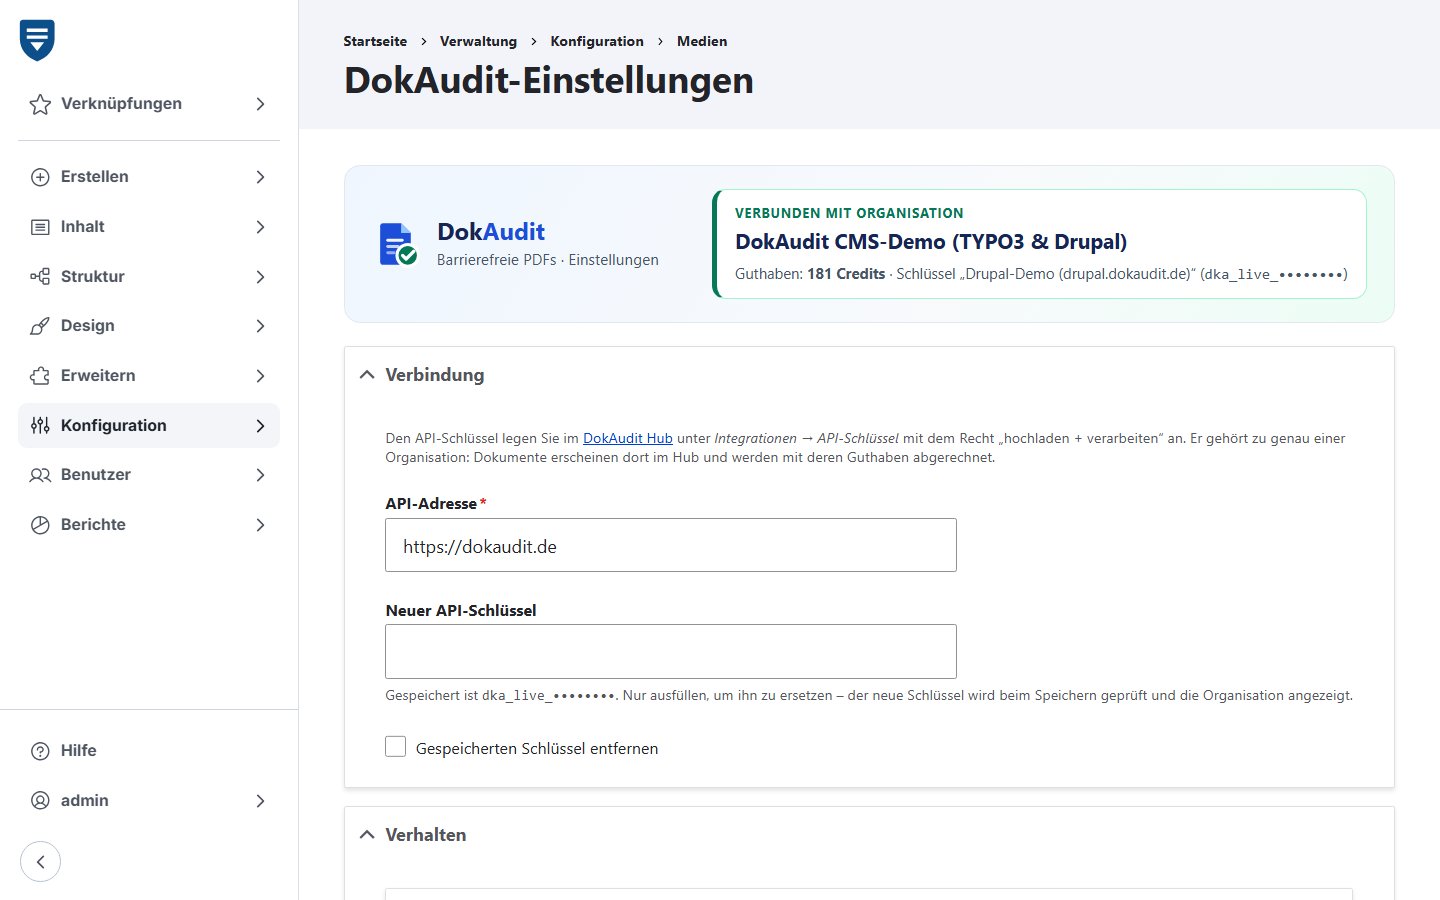This screenshot has height=900, width=1440.
Task: Select the Hilfe menu item
Action: (149, 751)
